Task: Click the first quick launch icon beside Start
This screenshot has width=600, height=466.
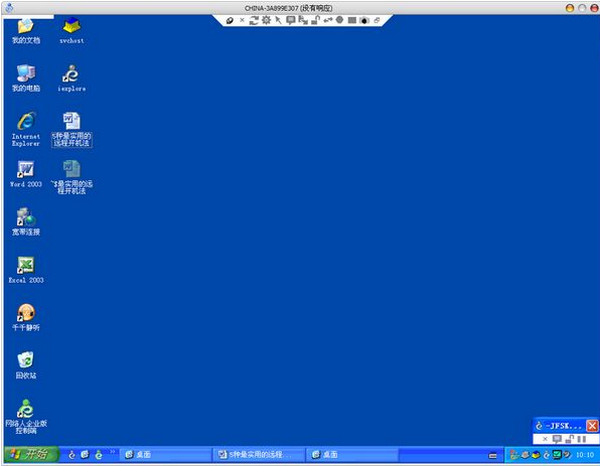Action: (x=72, y=454)
